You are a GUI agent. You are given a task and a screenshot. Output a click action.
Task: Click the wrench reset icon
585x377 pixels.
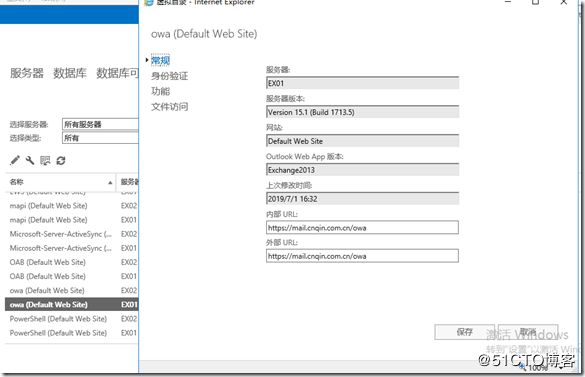[30, 161]
